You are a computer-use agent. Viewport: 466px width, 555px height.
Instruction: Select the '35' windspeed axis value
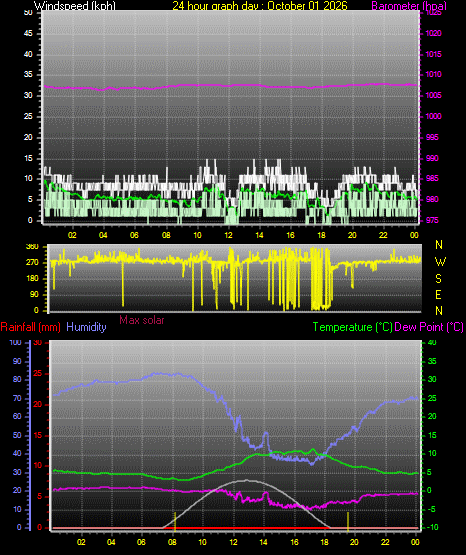tap(28, 74)
